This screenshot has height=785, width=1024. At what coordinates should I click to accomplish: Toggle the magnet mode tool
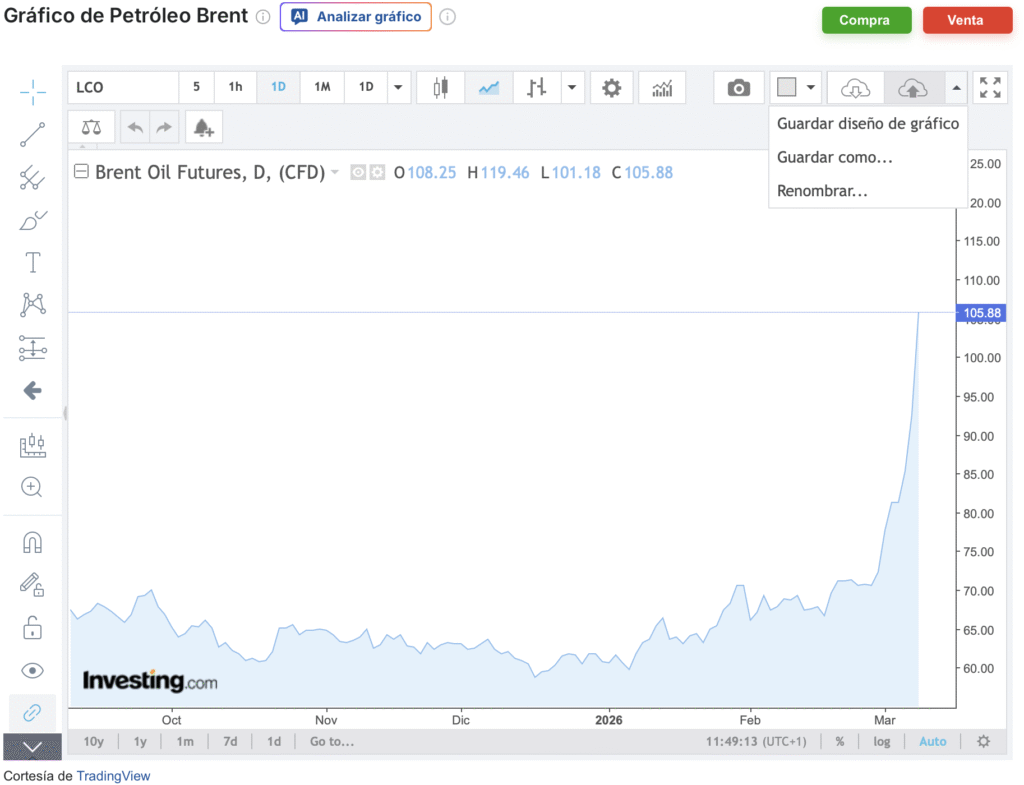pyautogui.click(x=32, y=542)
